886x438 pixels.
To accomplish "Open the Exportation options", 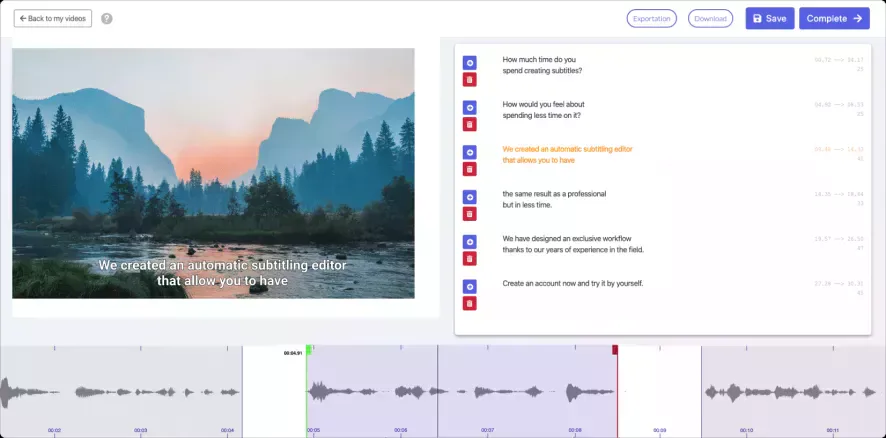I will tap(652, 19).
